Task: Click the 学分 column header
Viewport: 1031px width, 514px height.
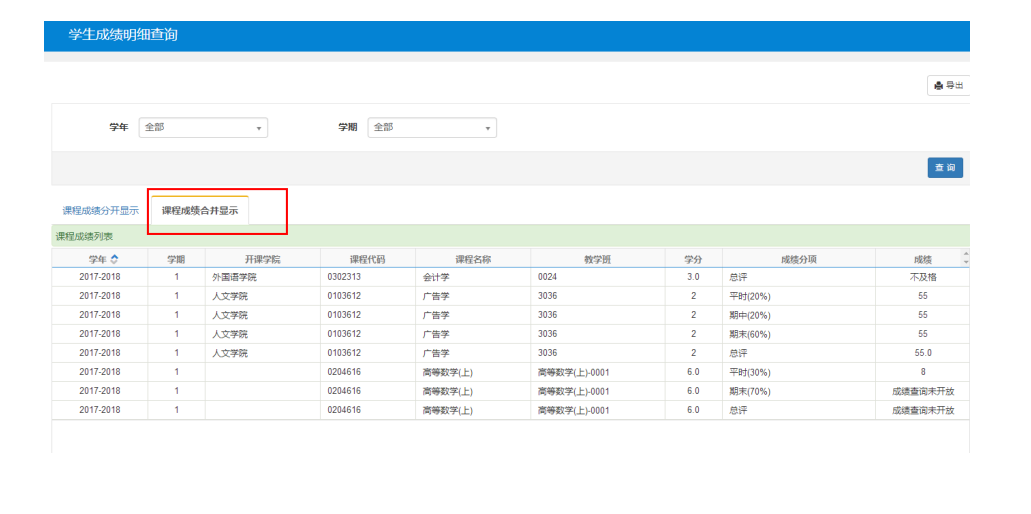Action: tap(693, 259)
